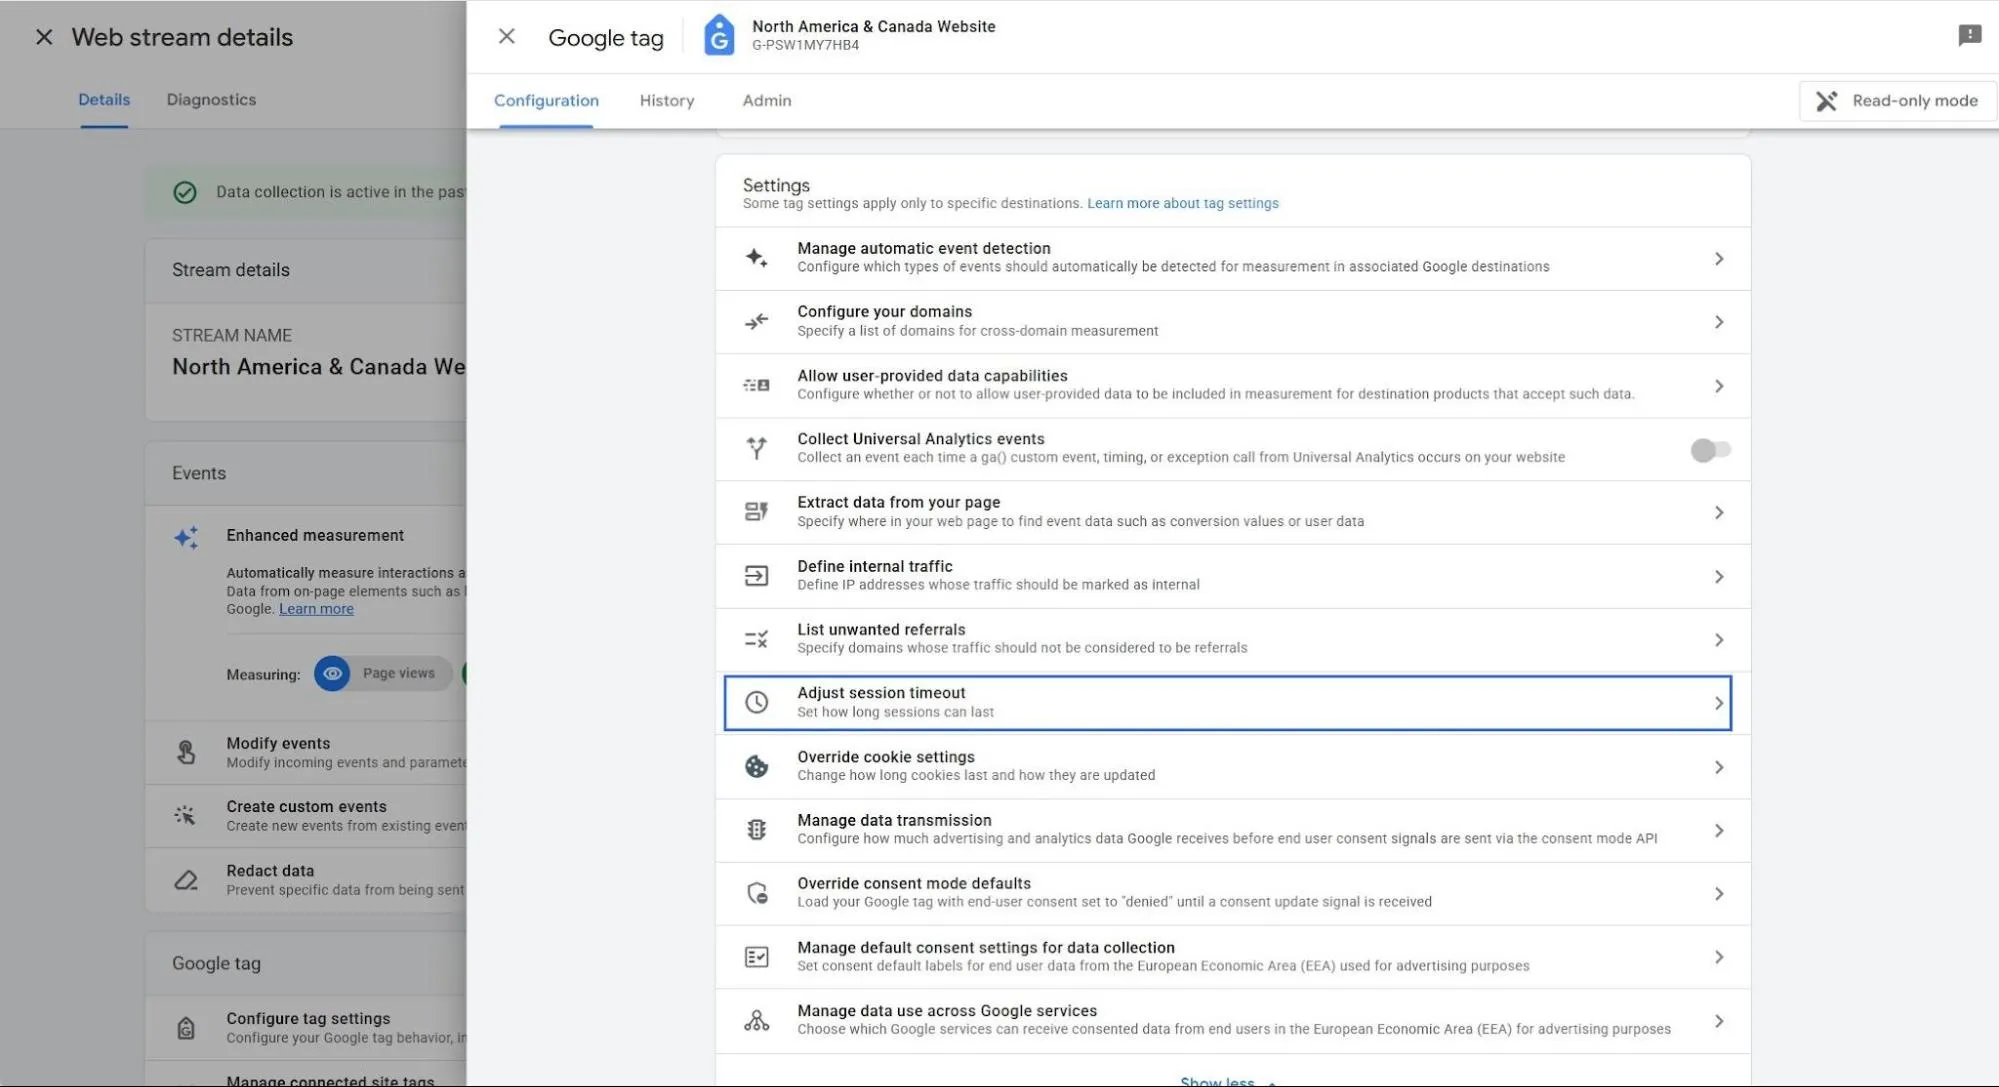Switch to the Configuration tab

[x=546, y=101]
